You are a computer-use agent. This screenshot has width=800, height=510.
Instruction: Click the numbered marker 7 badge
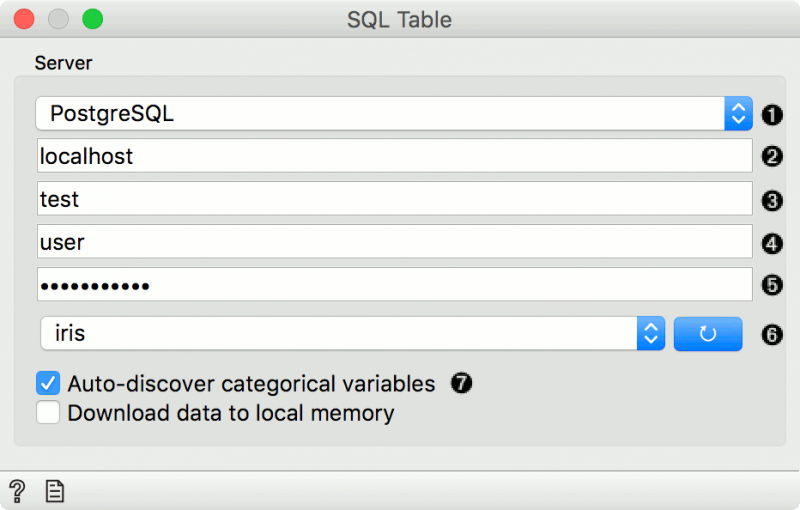(460, 384)
